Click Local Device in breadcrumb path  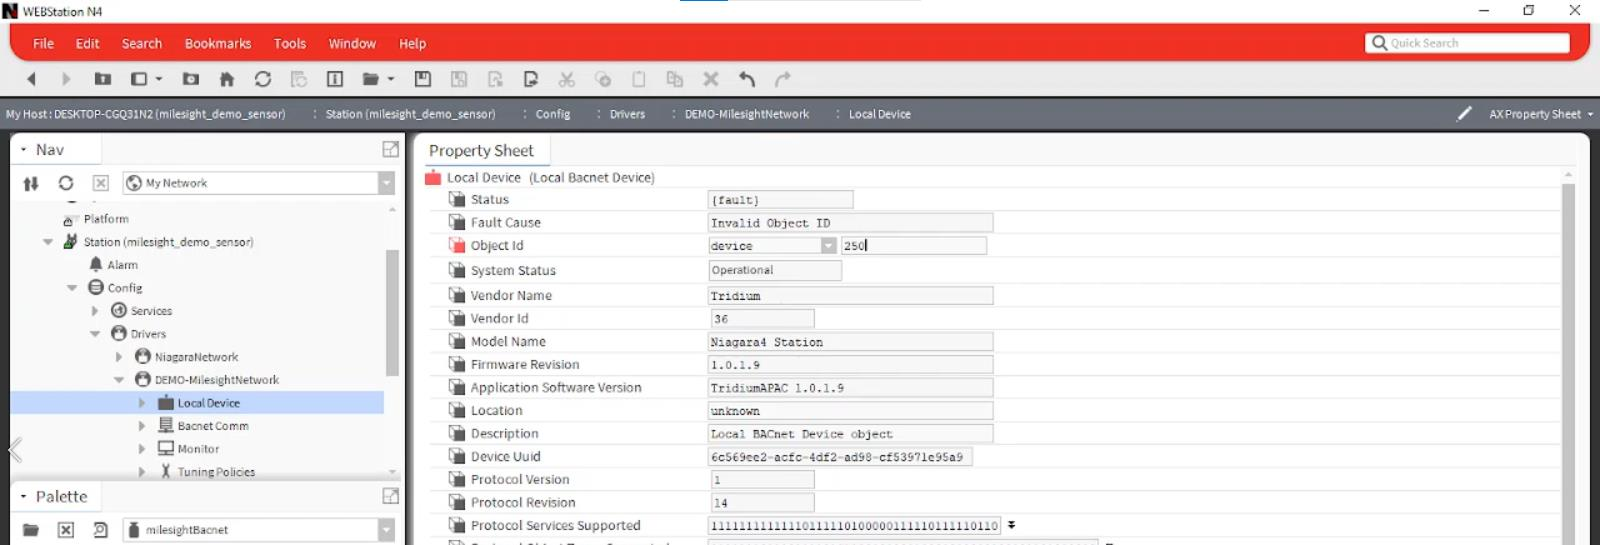click(879, 114)
